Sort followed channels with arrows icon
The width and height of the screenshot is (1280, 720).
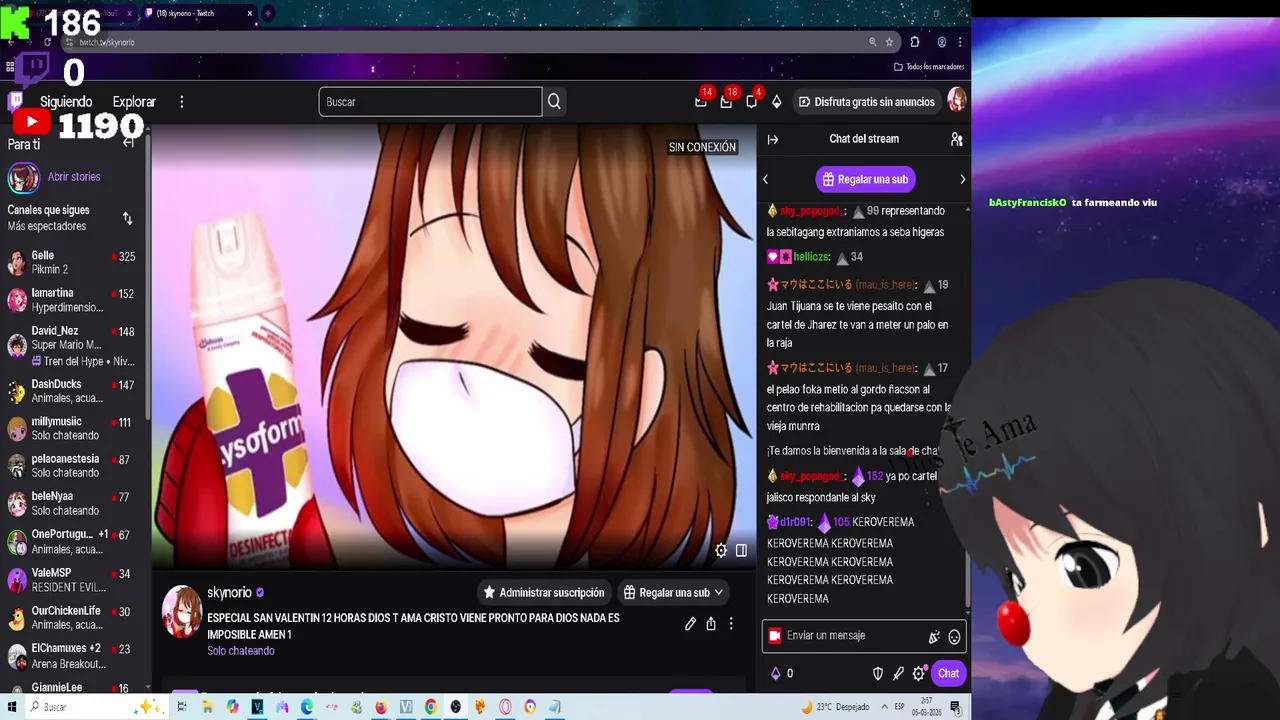(127, 218)
